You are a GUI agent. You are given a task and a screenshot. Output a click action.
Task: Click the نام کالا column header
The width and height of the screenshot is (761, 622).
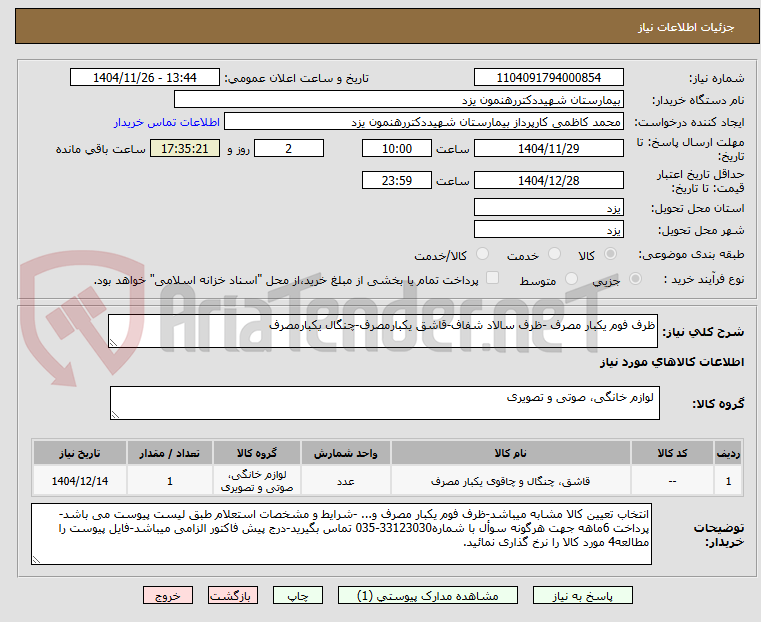[x=511, y=453]
